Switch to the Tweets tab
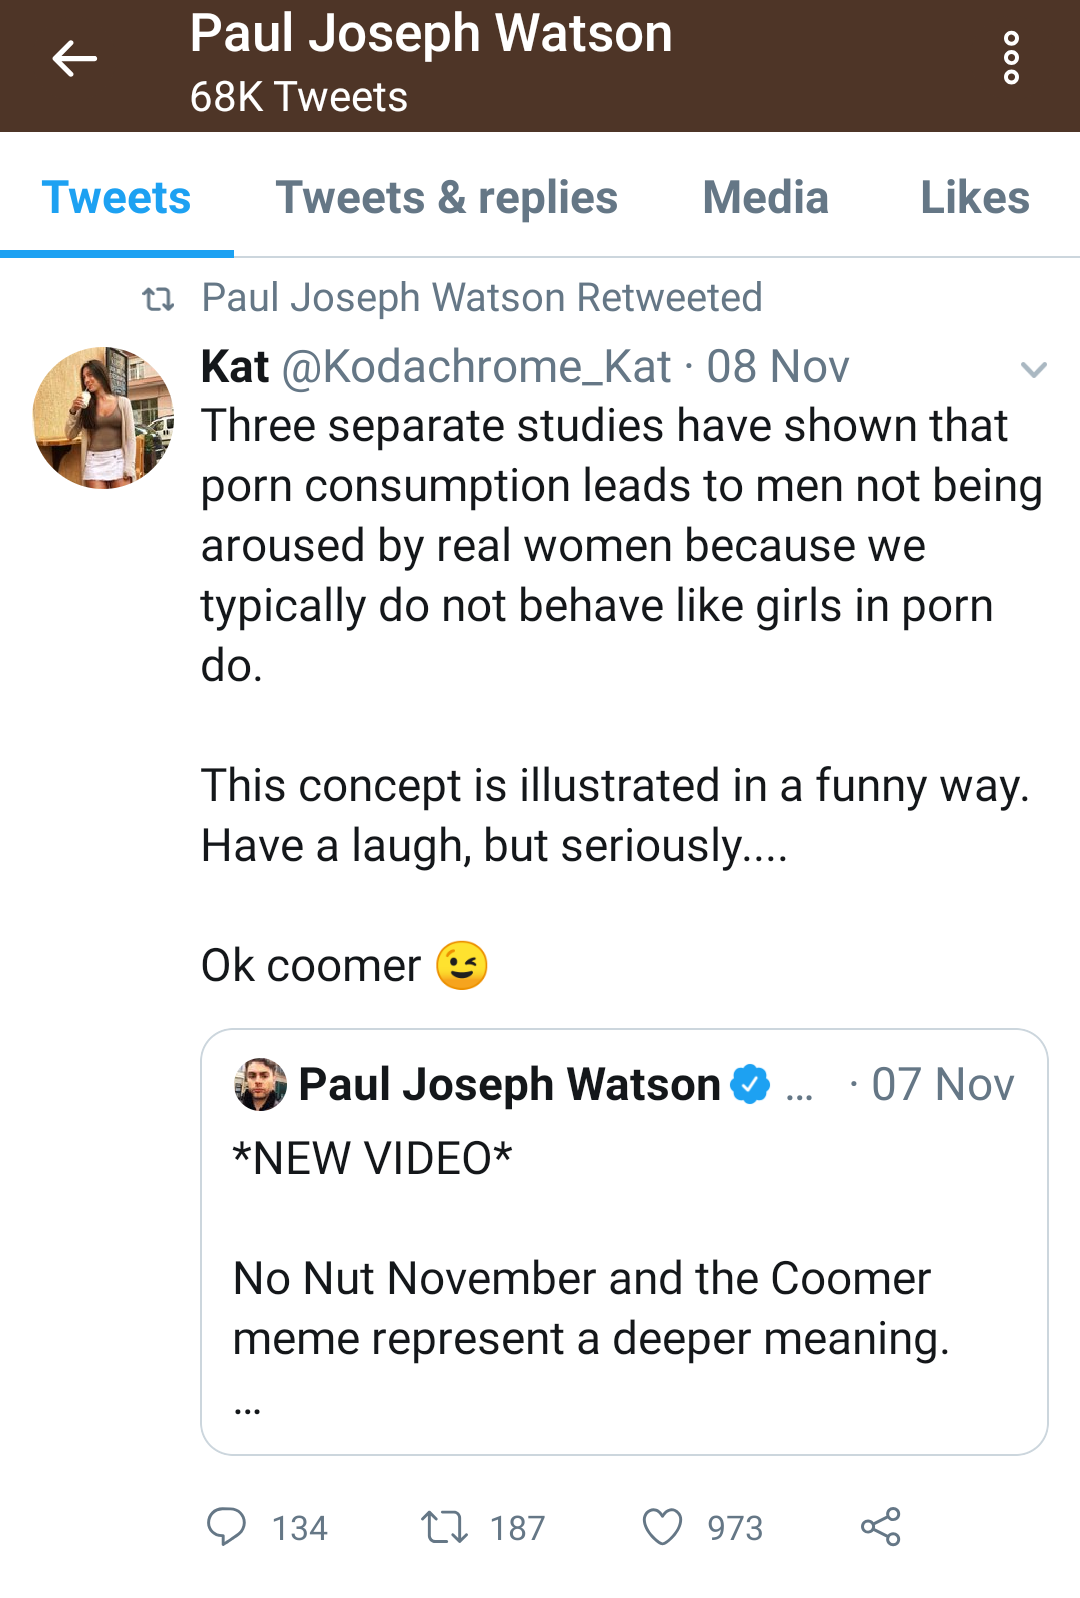Viewport: 1080px width, 1598px height. (x=116, y=198)
